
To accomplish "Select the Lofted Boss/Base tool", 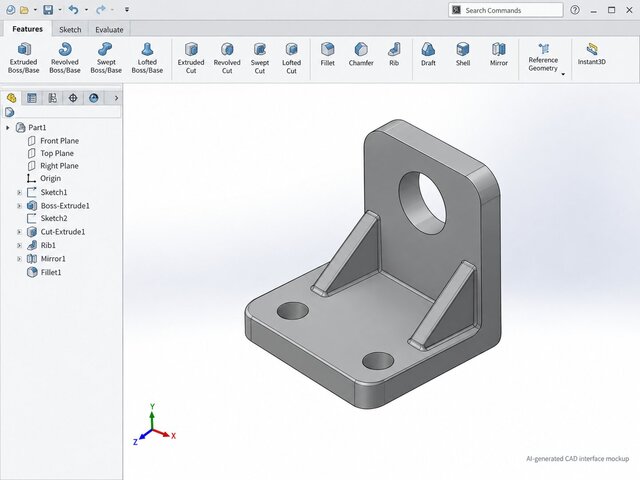I will click(147, 58).
